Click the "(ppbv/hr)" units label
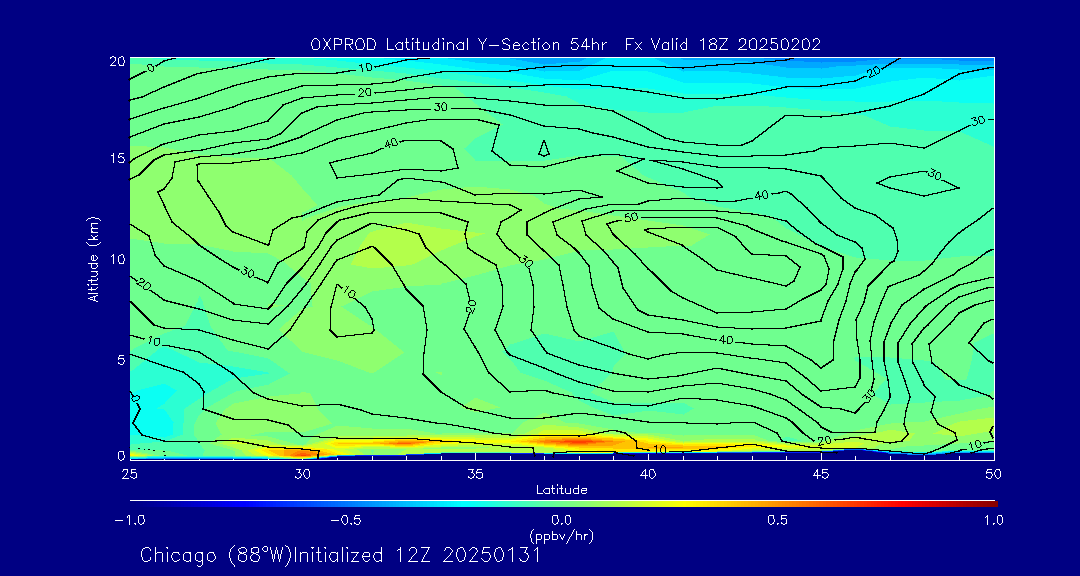The height and width of the screenshot is (576, 1080). point(561,535)
